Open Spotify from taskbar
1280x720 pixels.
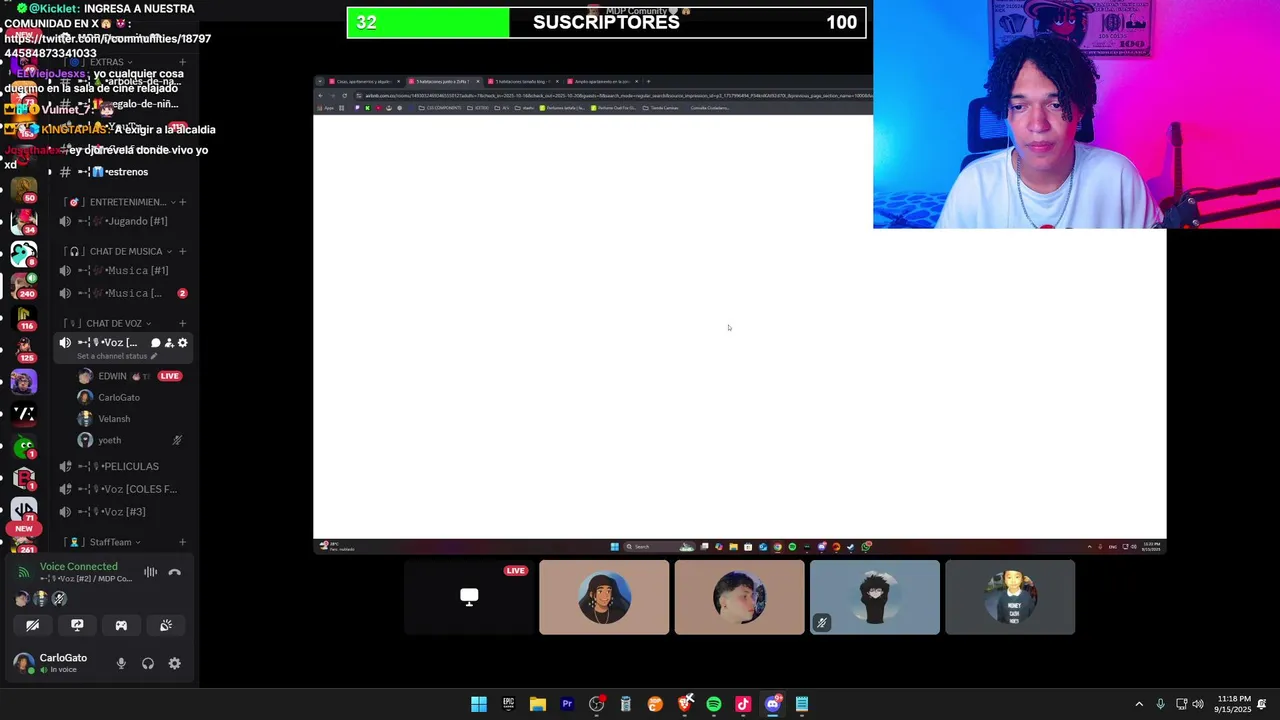(x=713, y=704)
